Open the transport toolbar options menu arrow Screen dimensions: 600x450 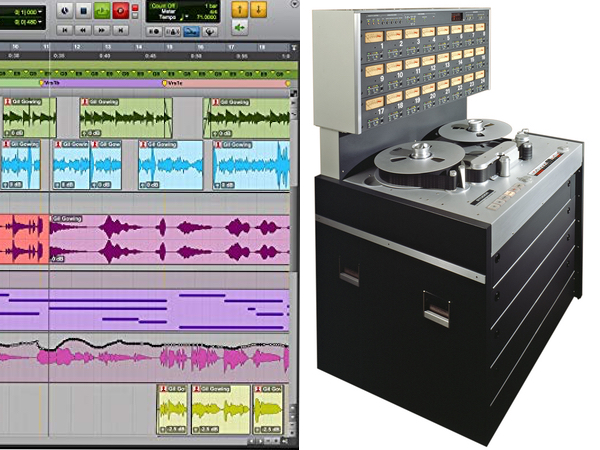(294, 4)
